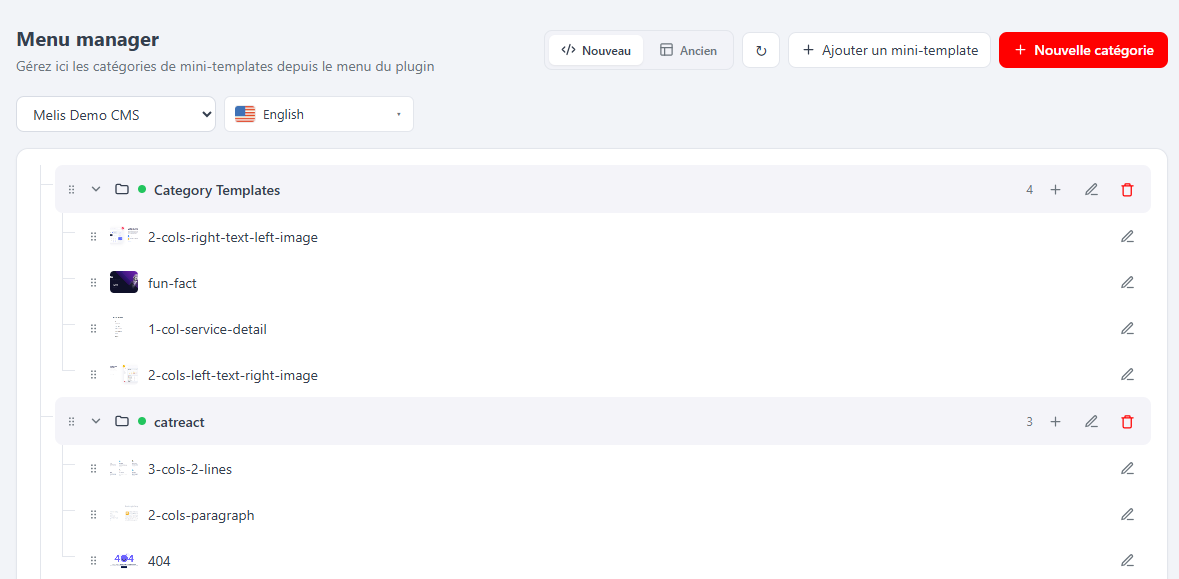This screenshot has height=579, width=1179.
Task: Click the Category Templates folder icon
Action: pos(121,189)
